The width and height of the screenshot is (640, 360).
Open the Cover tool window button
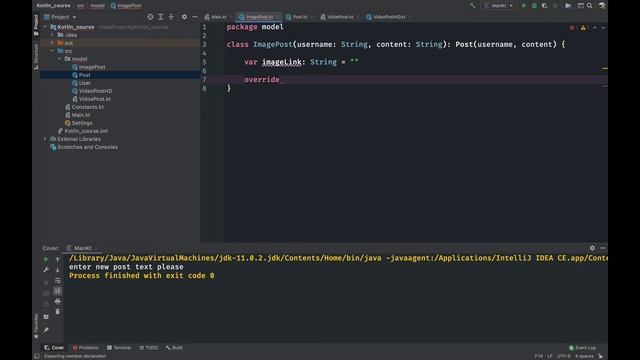pyautogui.click(x=54, y=348)
